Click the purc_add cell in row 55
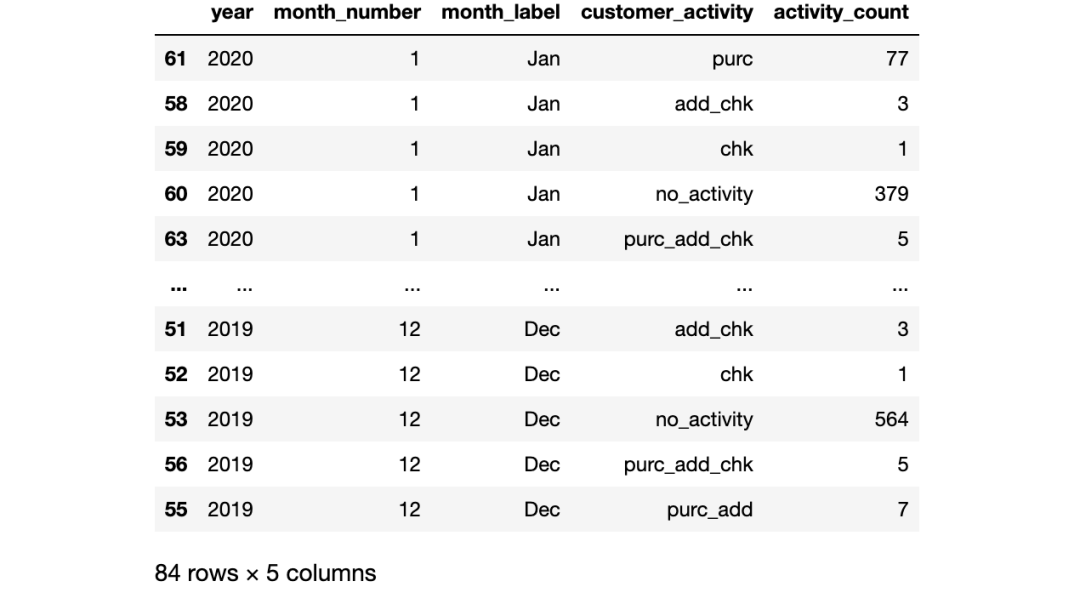The height and width of the screenshot is (604, 1080). [709, 510]
